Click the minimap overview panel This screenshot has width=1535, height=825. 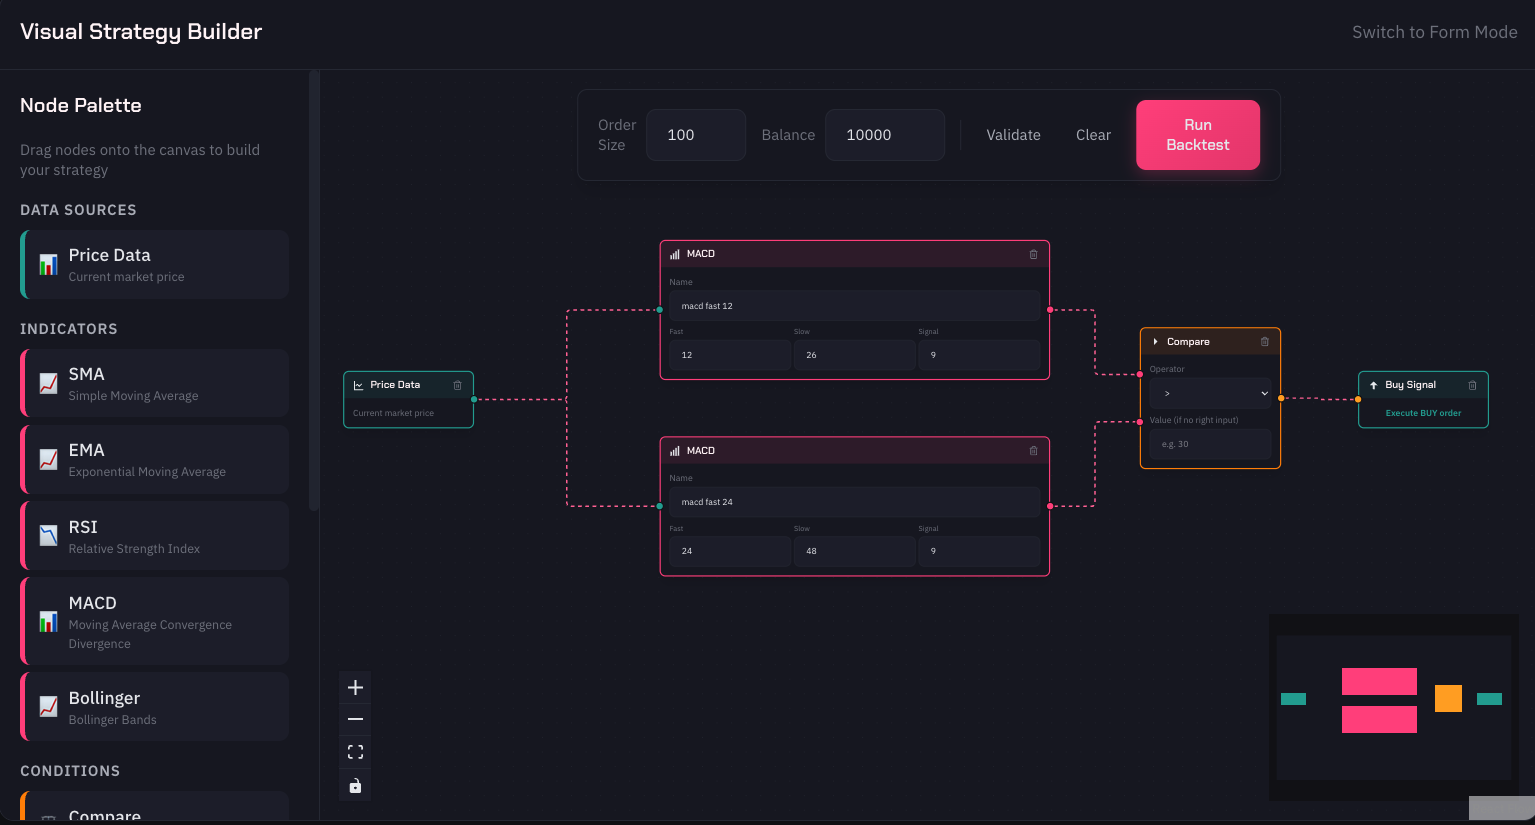(1393, 707)
